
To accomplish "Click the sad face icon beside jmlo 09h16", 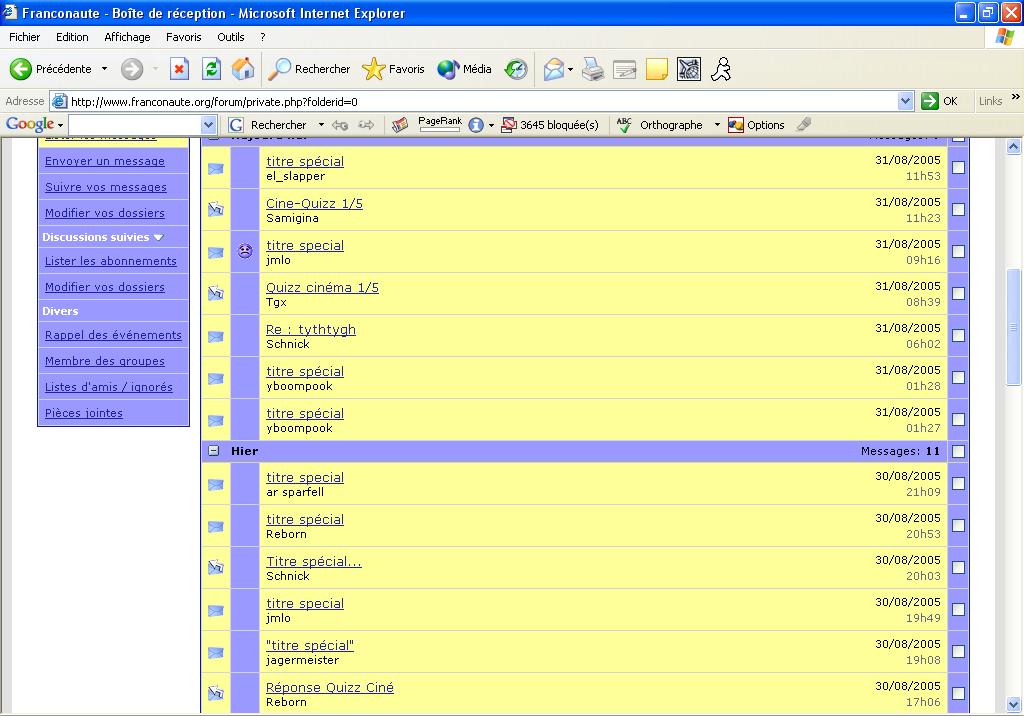I will coord(245,251).
